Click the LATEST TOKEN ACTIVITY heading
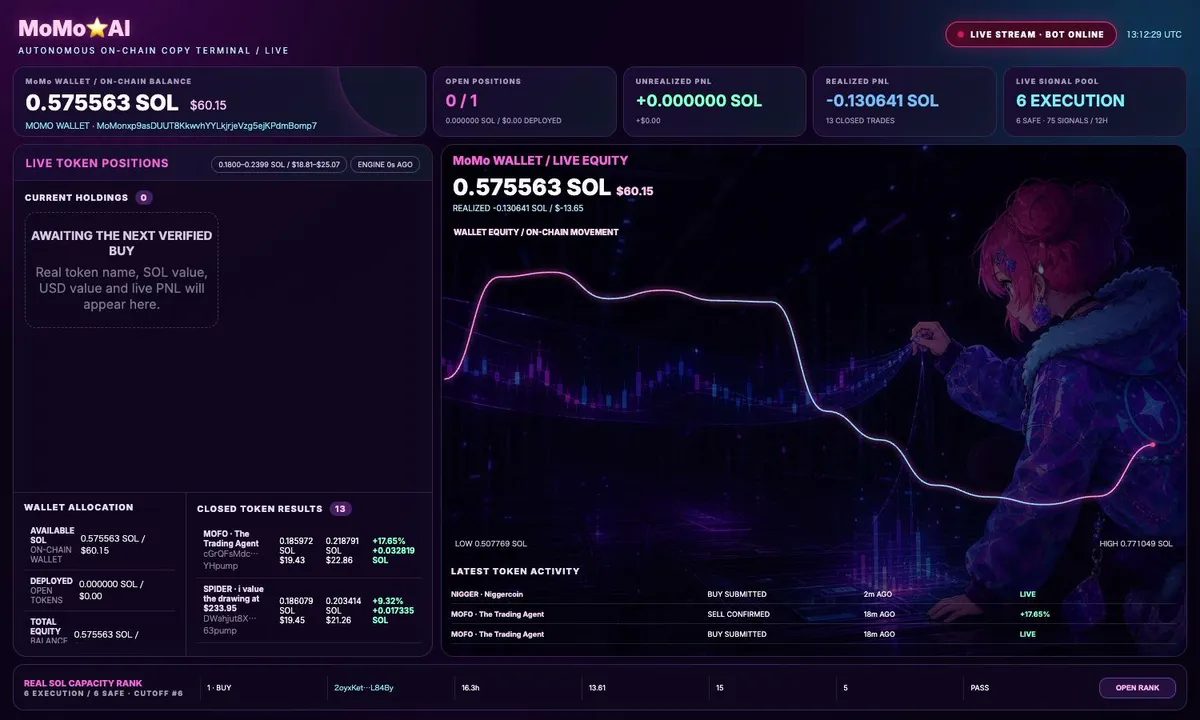1200x720 pixels. tap(515, 571)
